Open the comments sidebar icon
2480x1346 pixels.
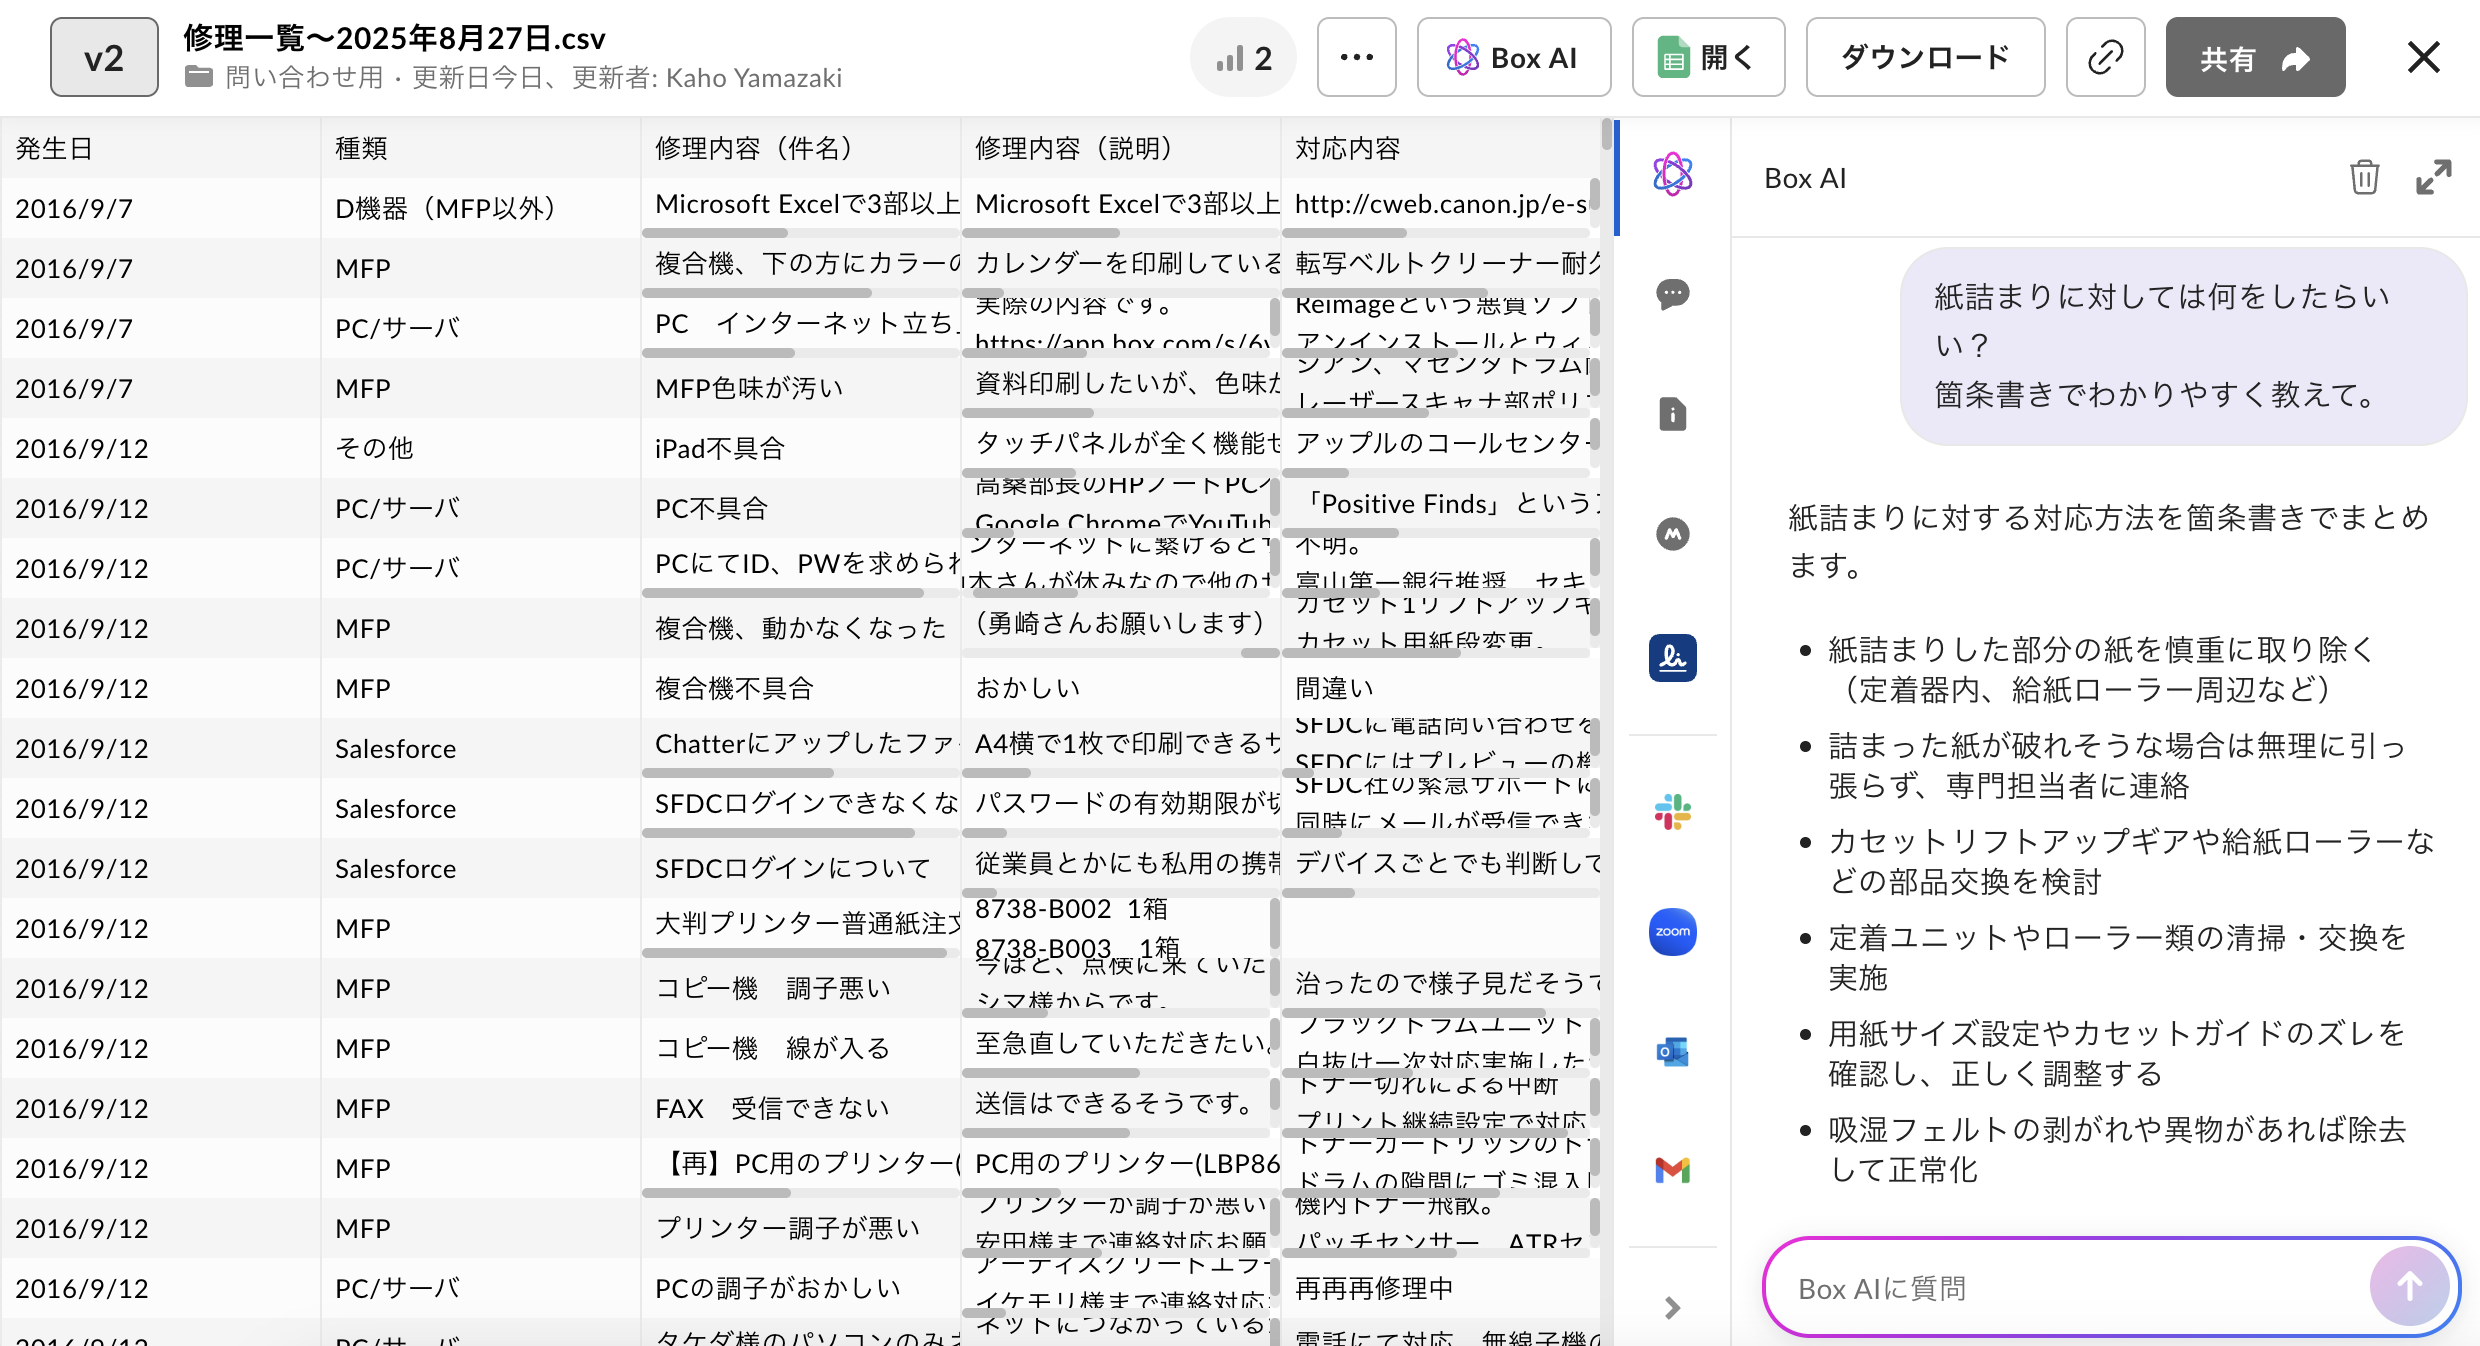[1672, 294]
